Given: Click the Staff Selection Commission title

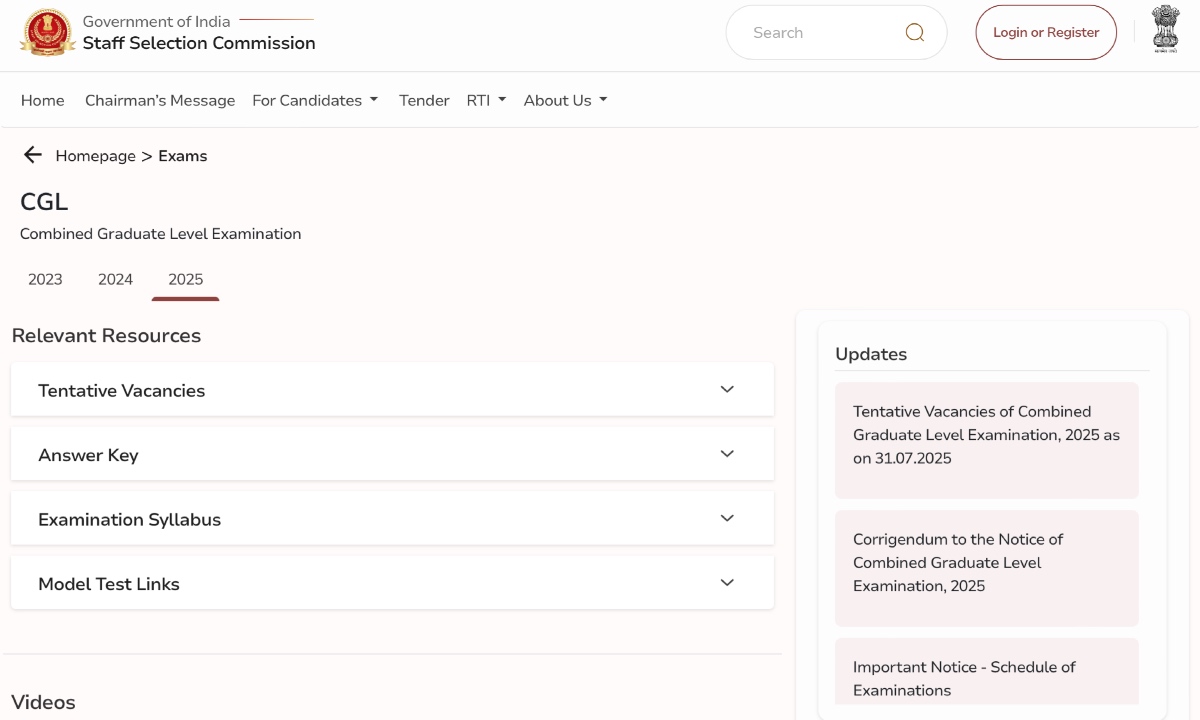Looking at the screenshot, I should [199, 43].
